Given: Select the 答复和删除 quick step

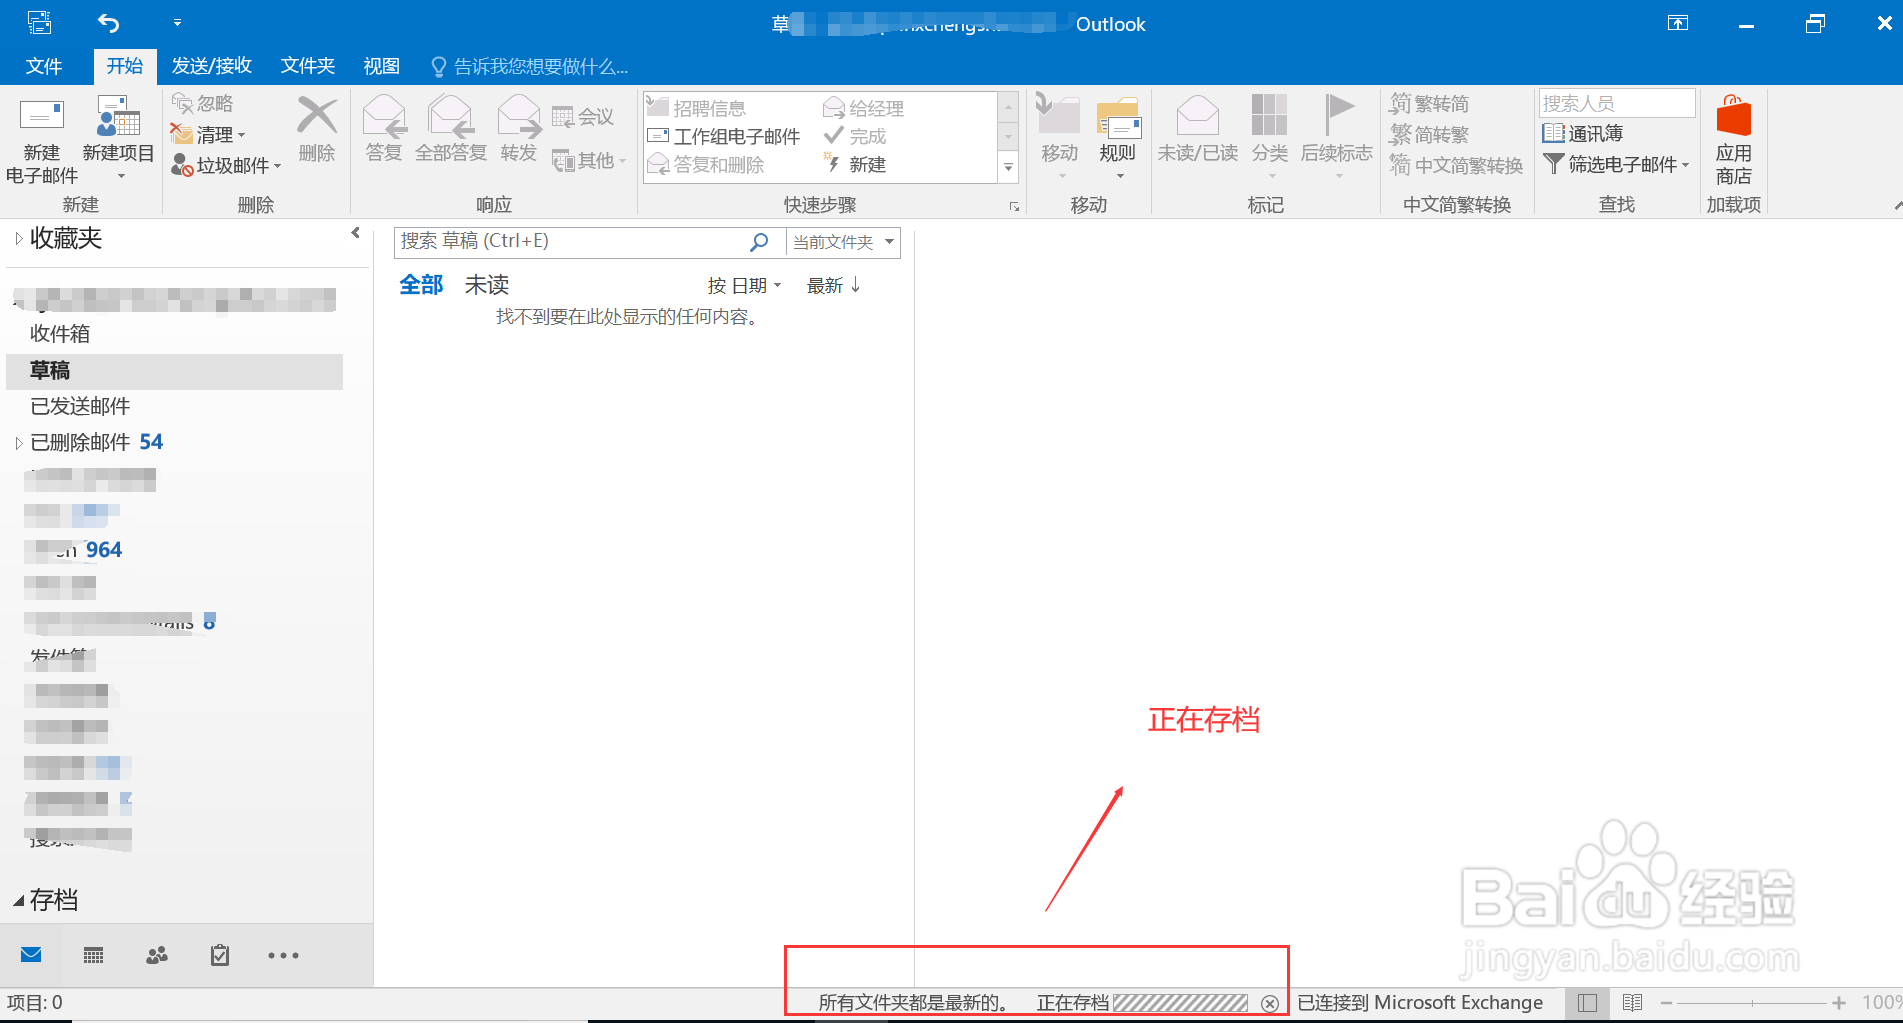Looking at the screenshot, I should pyautogui.click(x=706, y=164).
